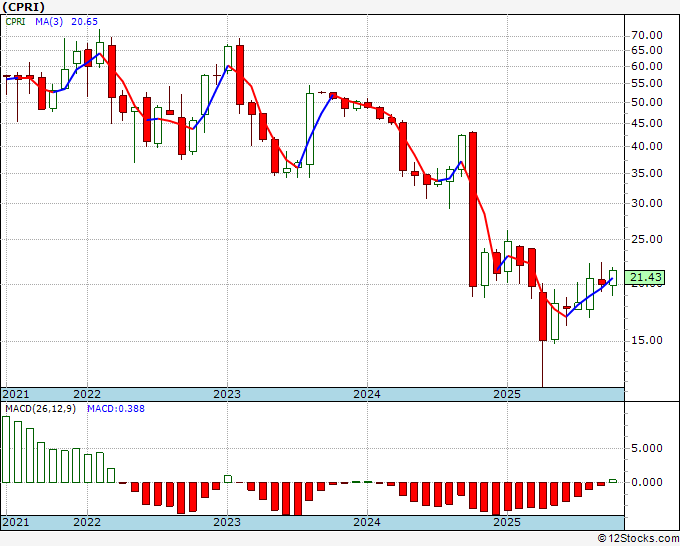Click the 5.000 MACD axis label

[x=647, y=448]
